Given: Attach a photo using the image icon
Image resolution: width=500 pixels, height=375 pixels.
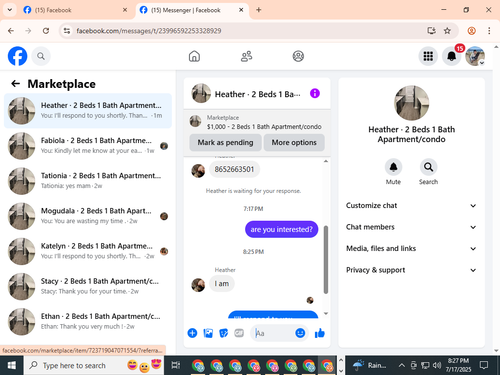Looking at the screenshot, I should tap(208, 333).
